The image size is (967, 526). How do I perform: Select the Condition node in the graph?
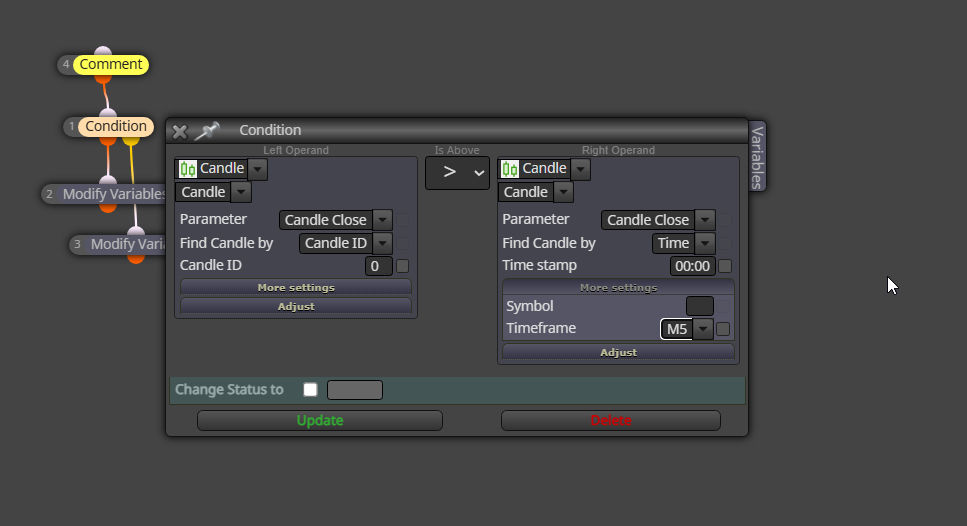click(x=116, y=126)
